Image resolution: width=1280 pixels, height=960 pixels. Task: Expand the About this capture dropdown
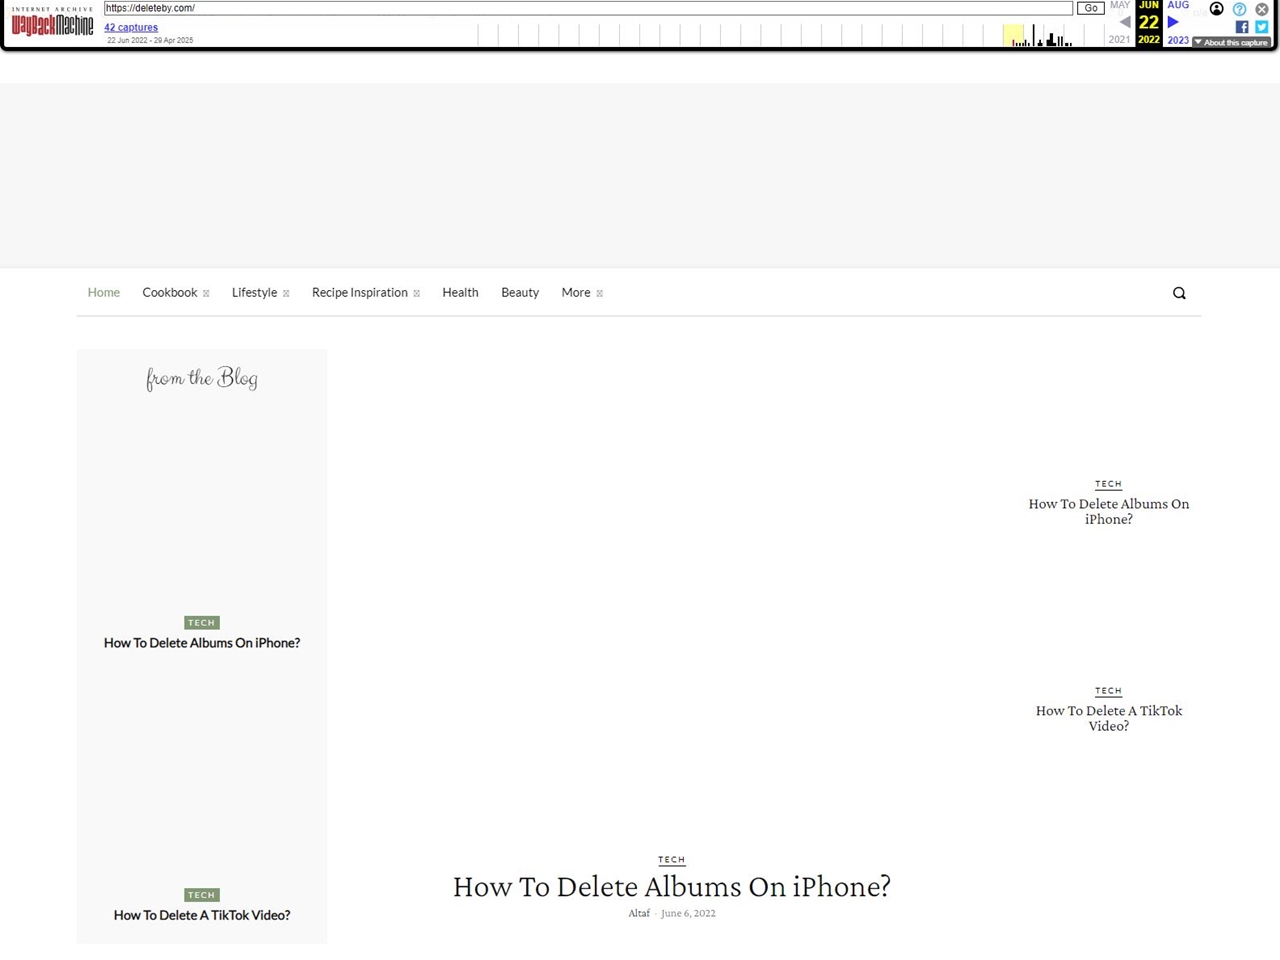(1231, 42)
